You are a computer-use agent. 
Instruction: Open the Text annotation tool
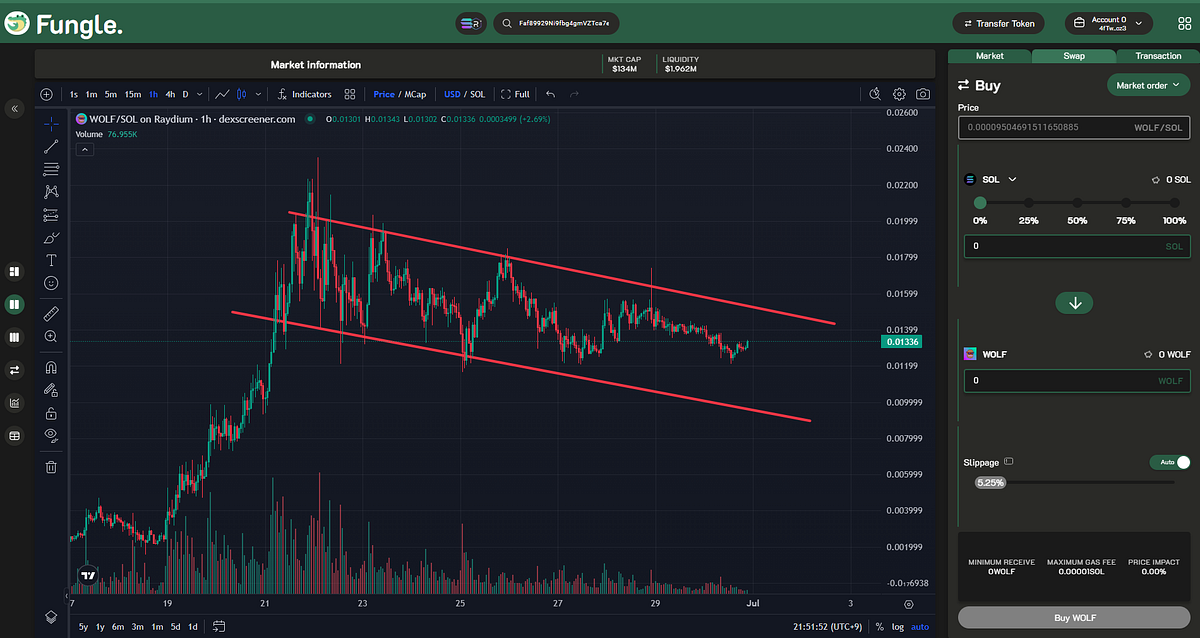coord(52,260)
